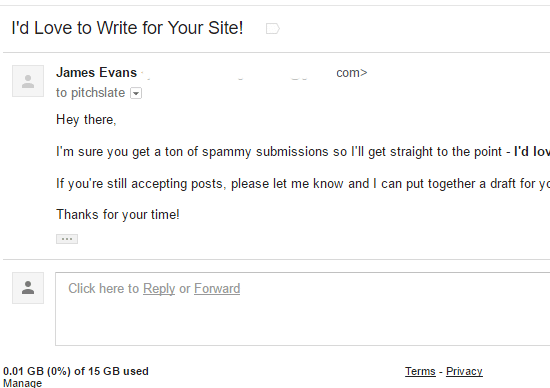Click the paragraph starting 'If you're still accepting'

click(303, 183)
